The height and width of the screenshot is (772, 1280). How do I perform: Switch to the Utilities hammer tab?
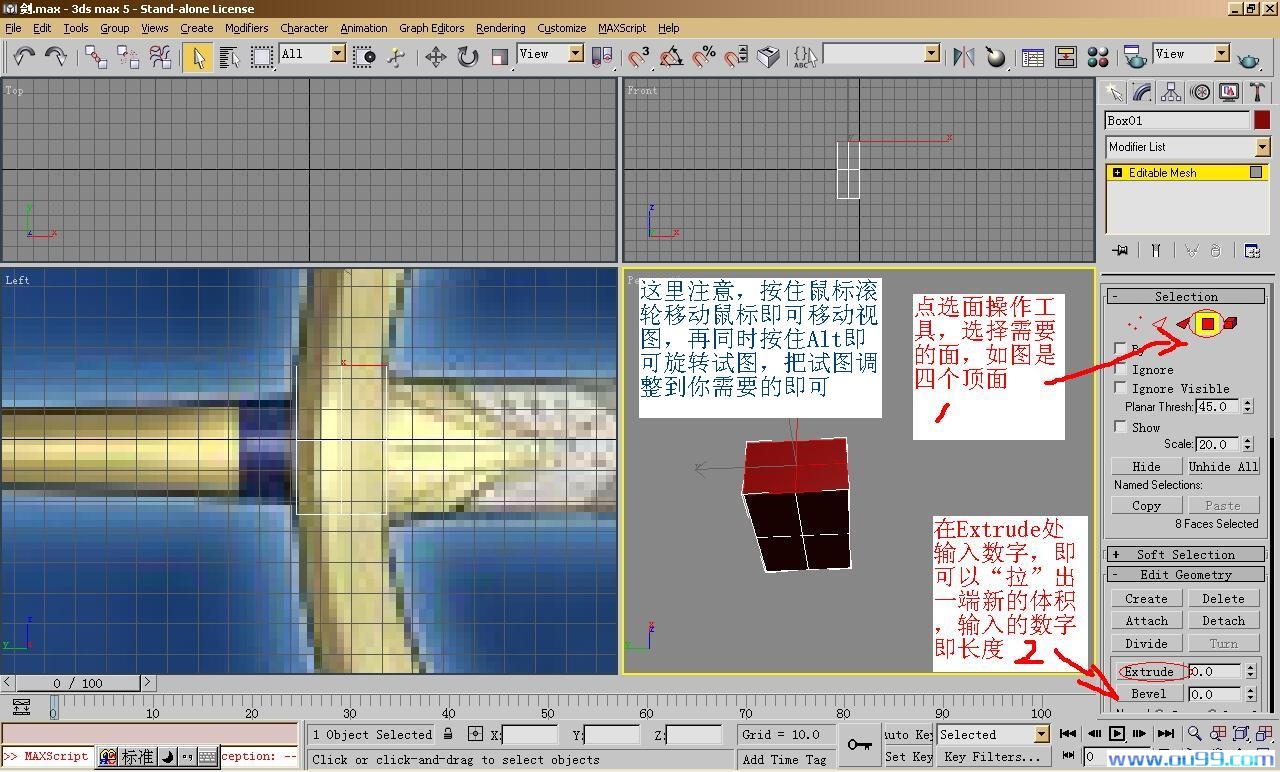[1258, 92]
